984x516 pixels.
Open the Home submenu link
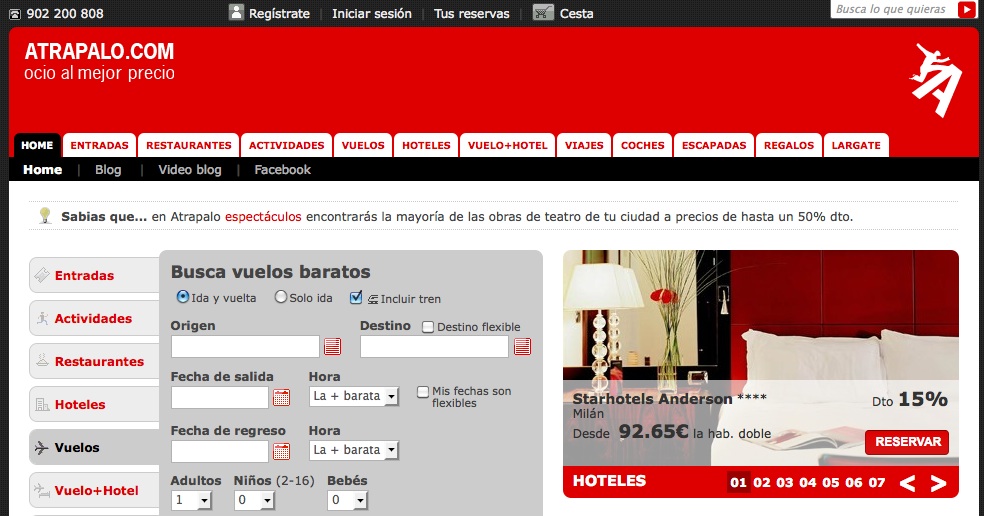point(43,169)
